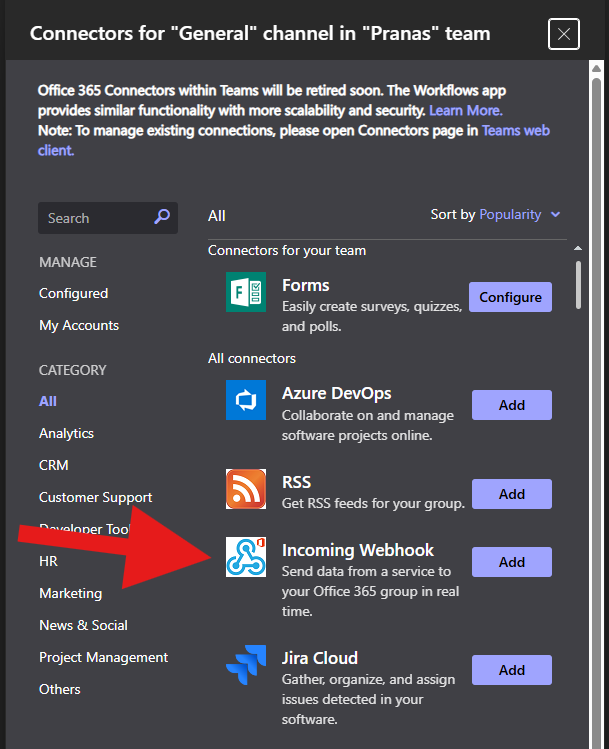Image resolution: width=609 pixels, height=749 pixels.
Task: Close the Connectors dialog
Action: (564, 34)
